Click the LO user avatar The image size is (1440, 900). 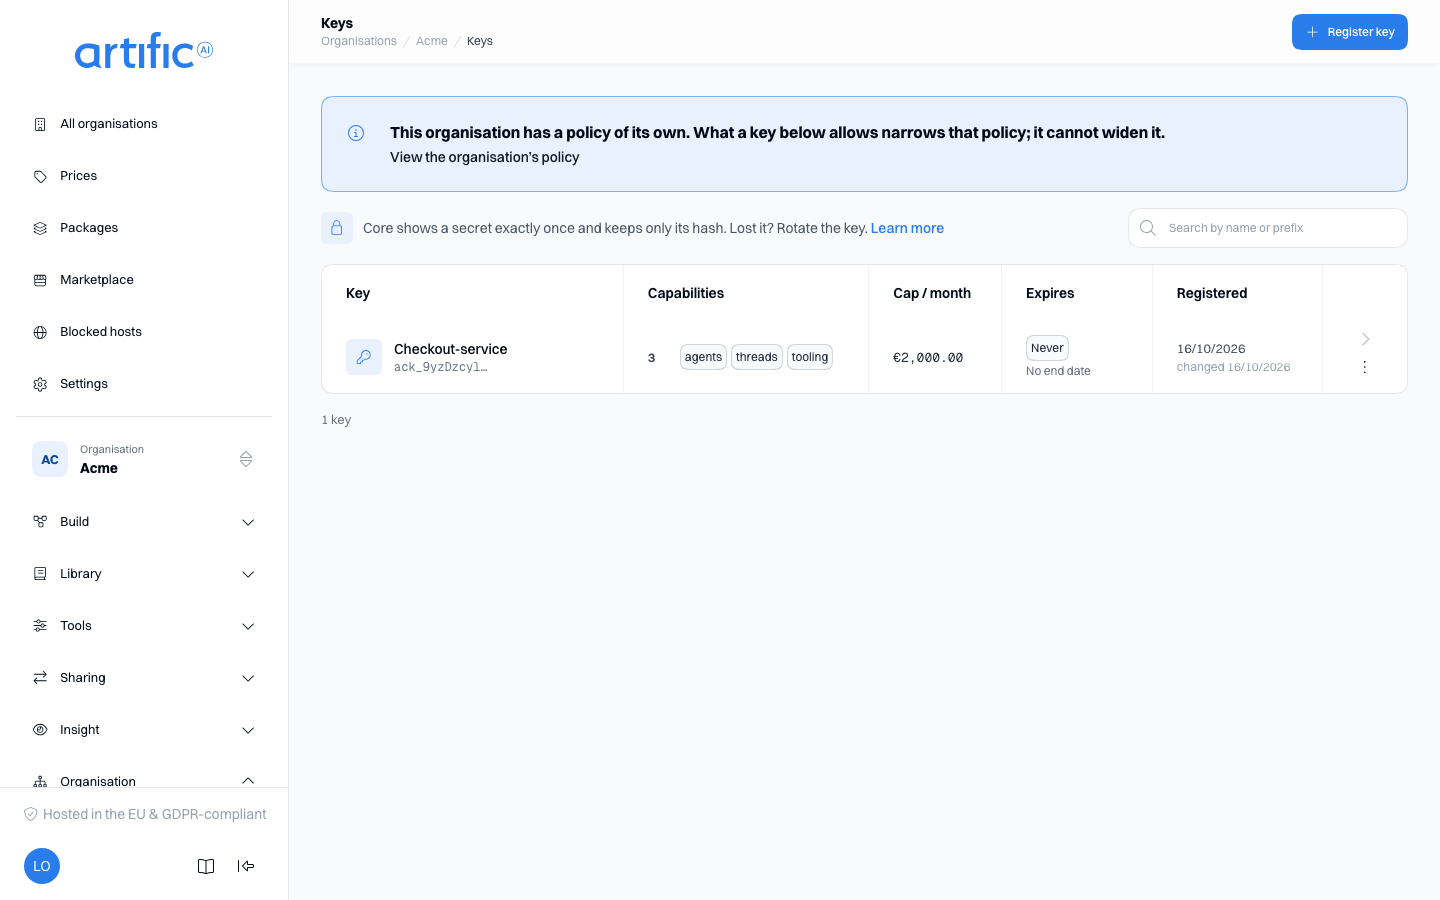42,866
